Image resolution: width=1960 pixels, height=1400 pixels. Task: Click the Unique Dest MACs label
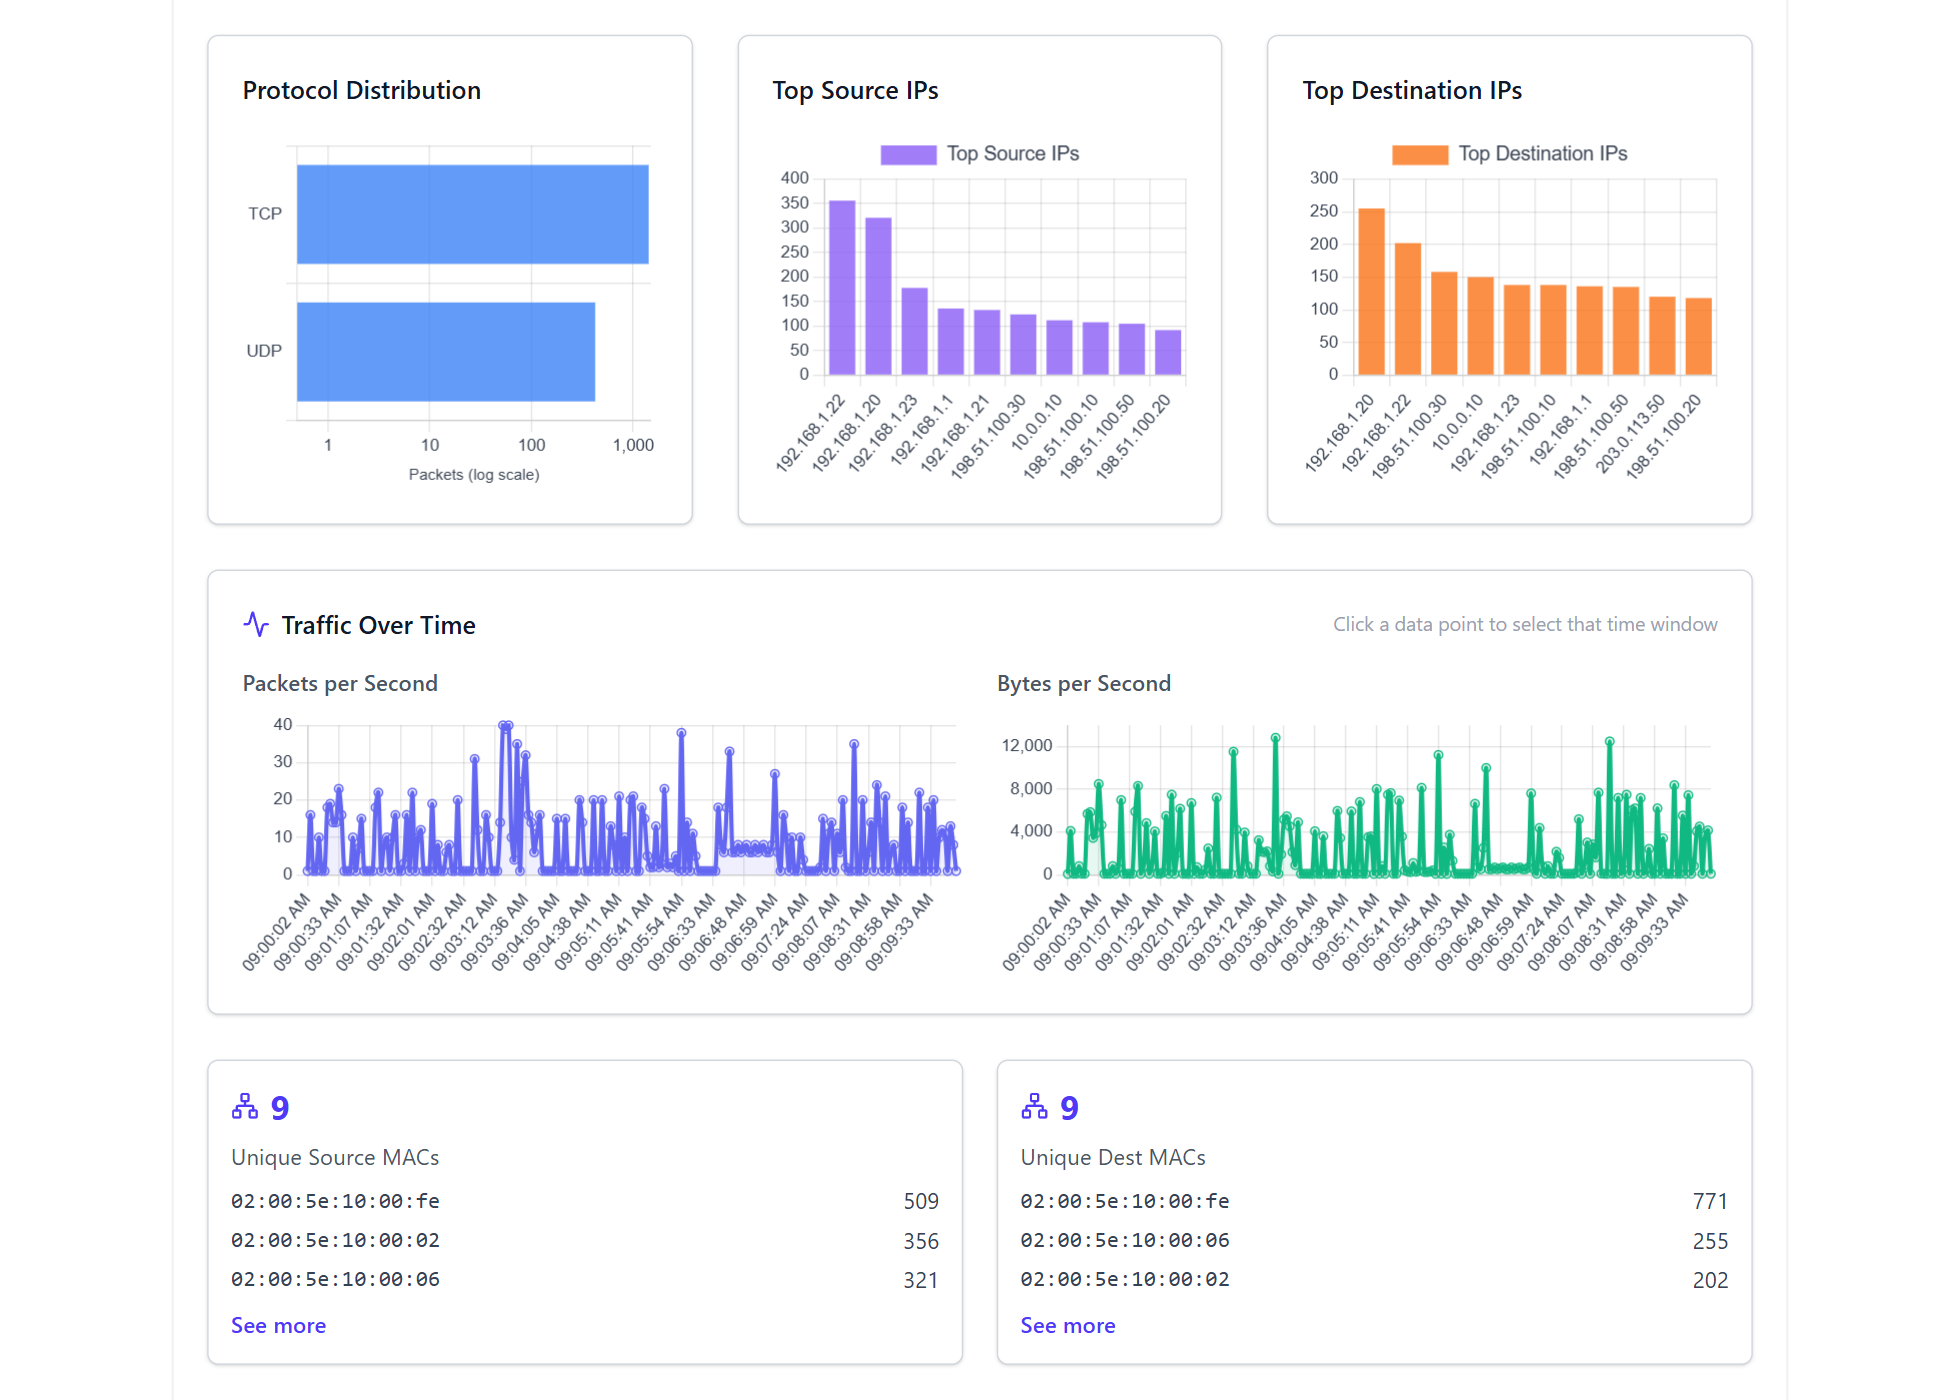click(1113, 1157)
